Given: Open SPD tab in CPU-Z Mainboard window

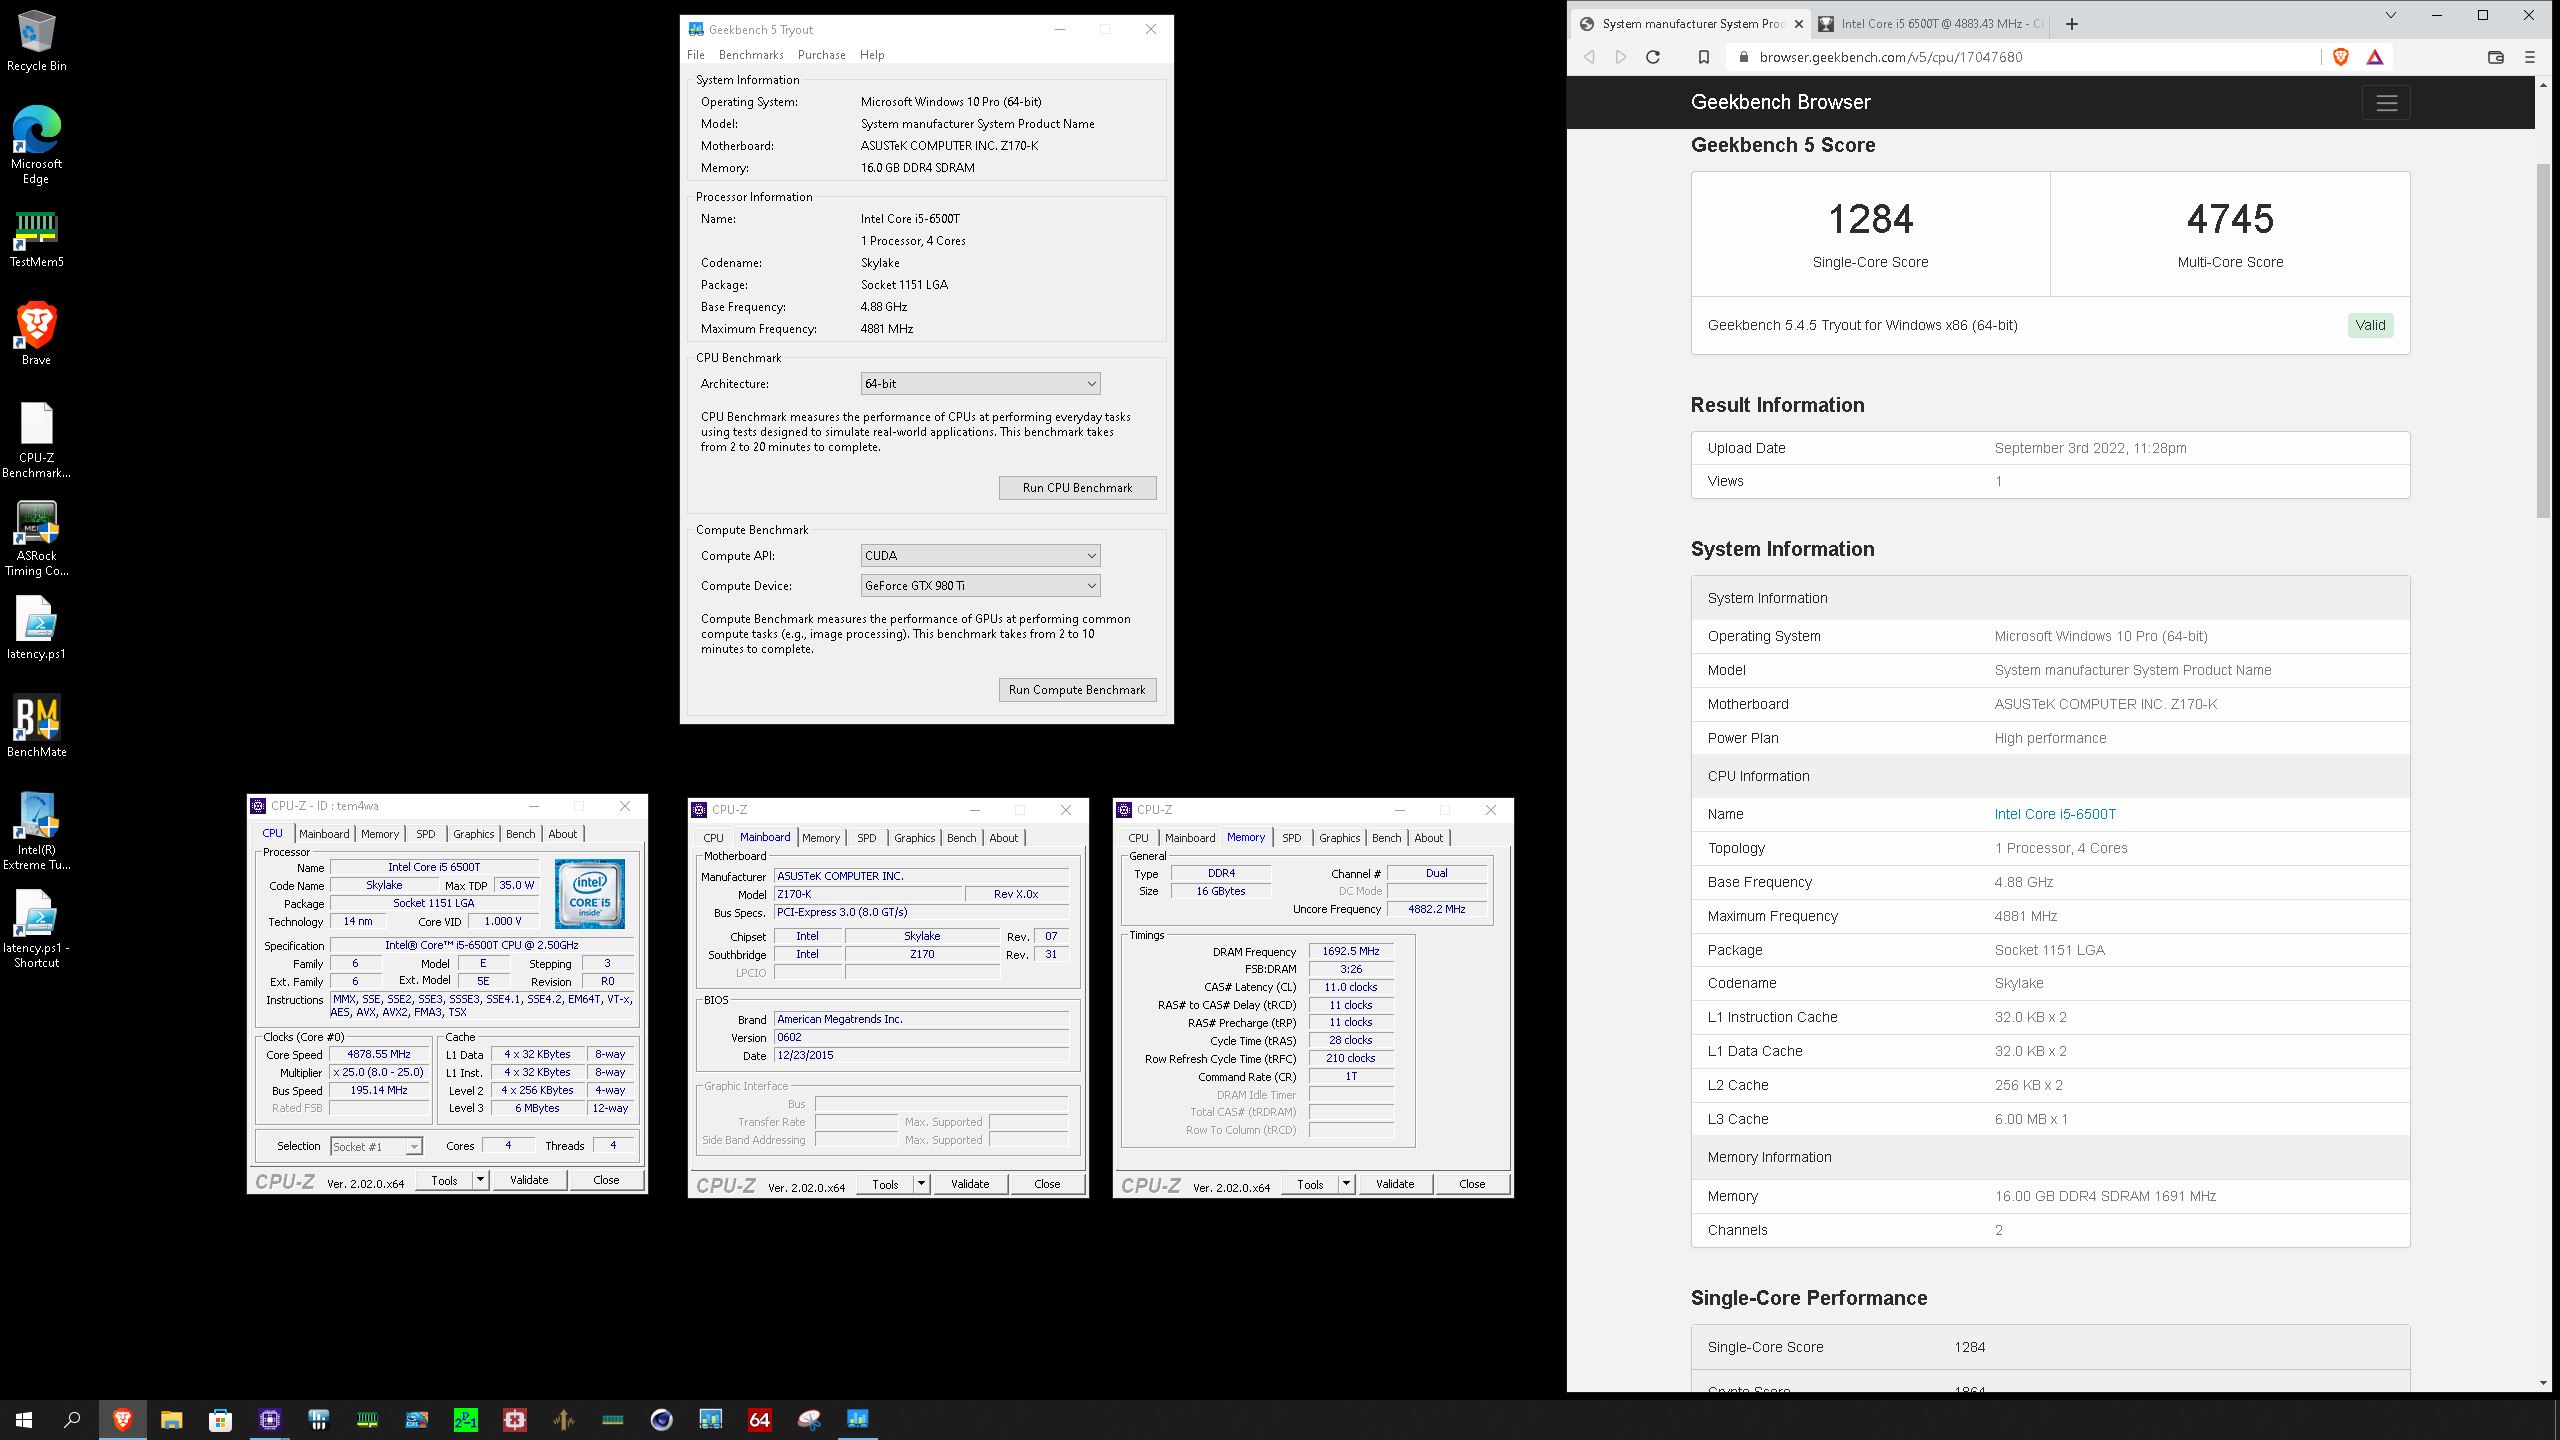Looking at the screenshot, I should coord(867,838).
